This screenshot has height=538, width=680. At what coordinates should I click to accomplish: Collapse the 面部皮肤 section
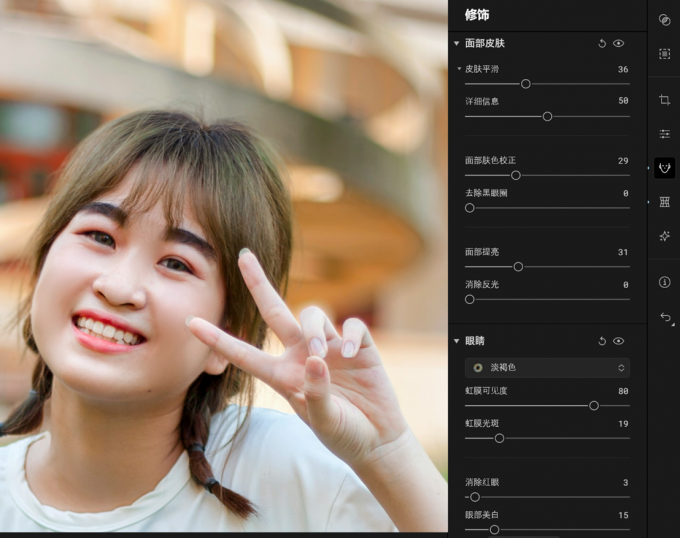[456, 43]
